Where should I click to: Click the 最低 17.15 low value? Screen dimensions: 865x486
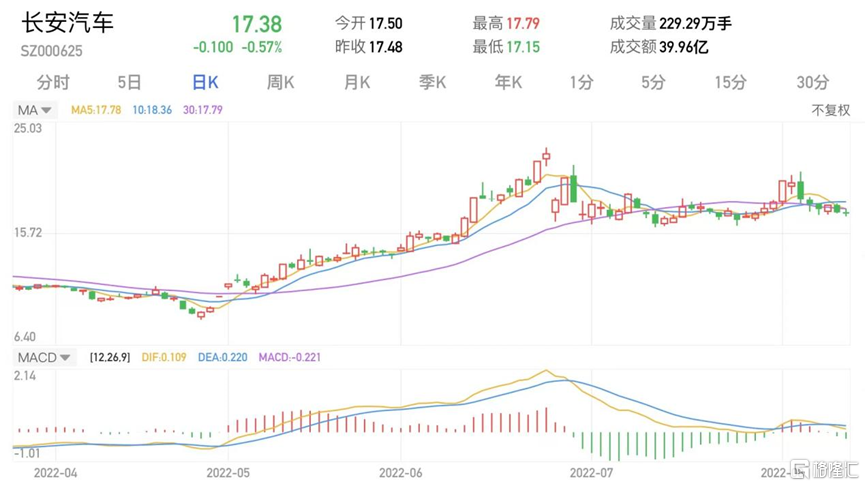[x=506, y=47]
